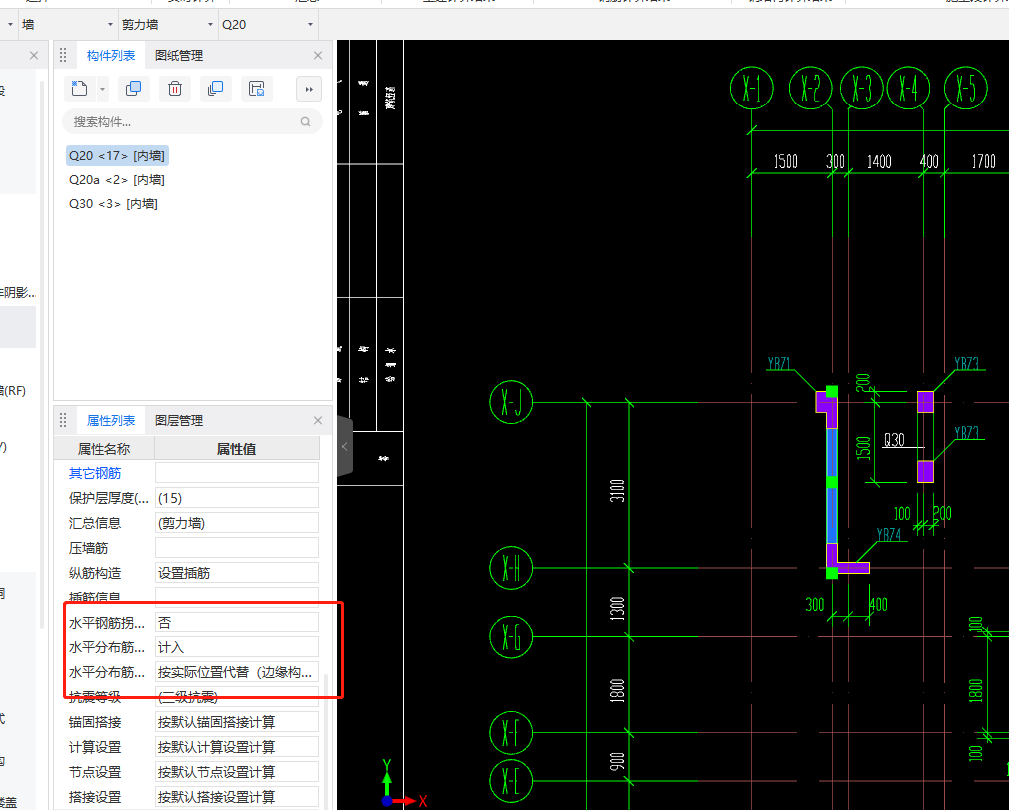Select the 水平钢筋拐 value 否
The image size is (1009, 810).
click(237, 623)
